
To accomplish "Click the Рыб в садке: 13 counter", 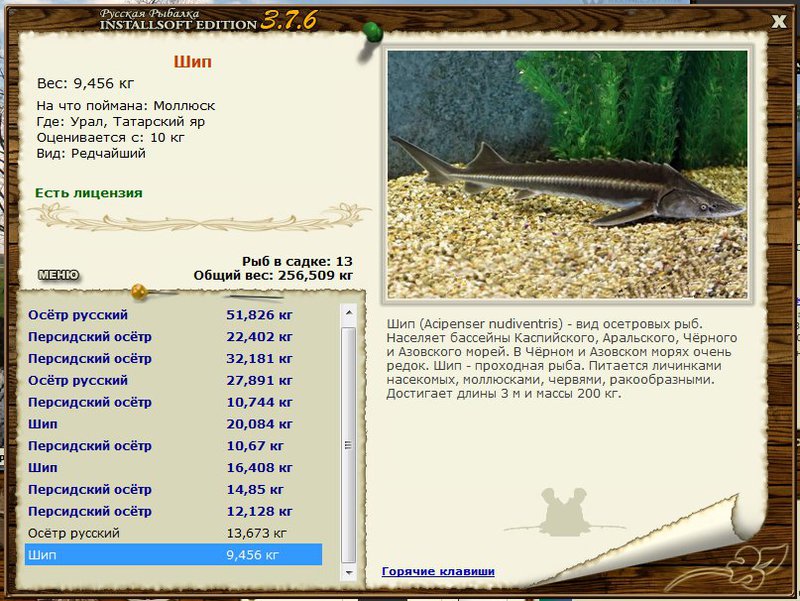I will (297, 261).
